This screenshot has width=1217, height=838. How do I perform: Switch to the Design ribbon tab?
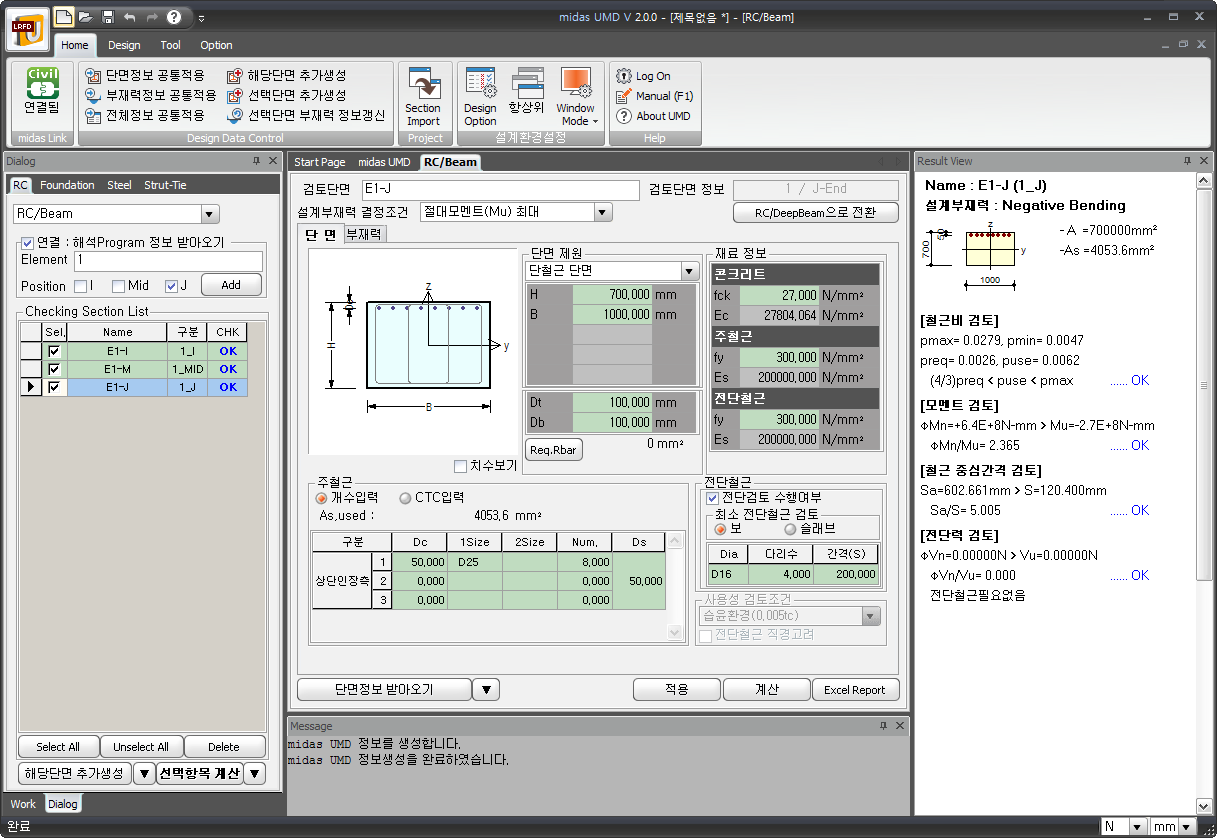[124, 45]
